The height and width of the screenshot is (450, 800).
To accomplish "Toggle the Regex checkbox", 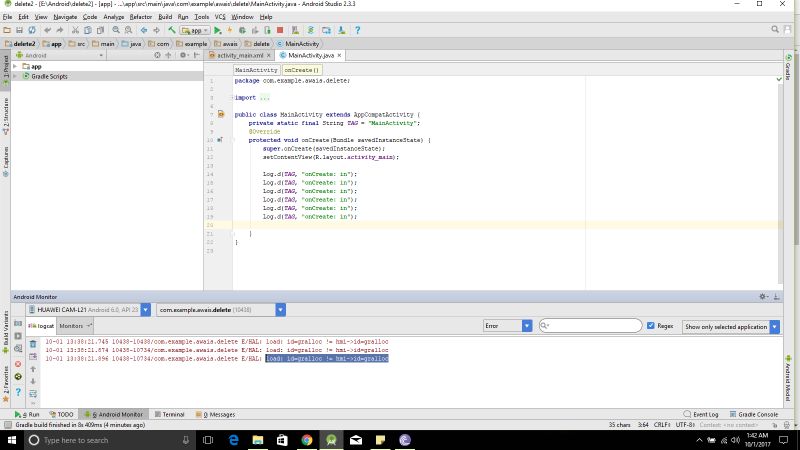I will tap(651, 326).
